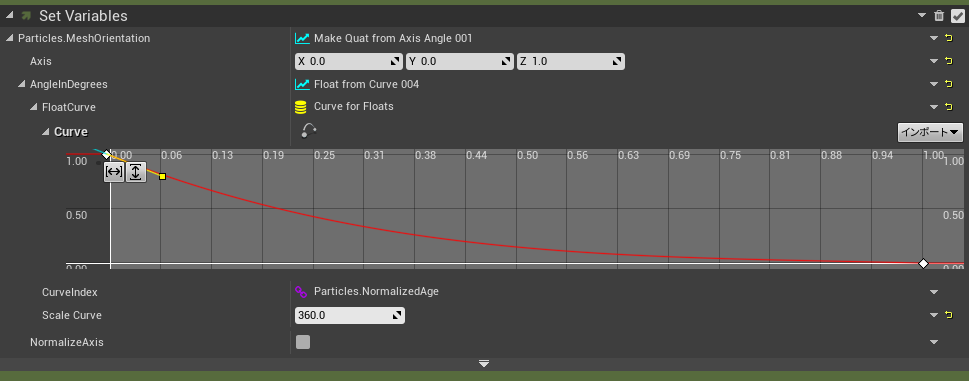The width and height of the screenshot is (969, 381).
Task: Reset Scale Curve to default with yellow arrow
Action: click(x=949, y=316)
